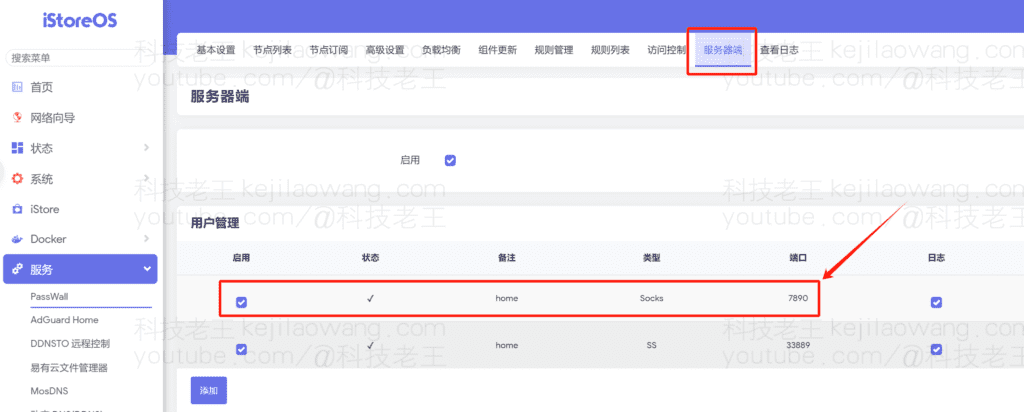
Task: Open 网络向导 via its compass icon
Action: [17, 118]
